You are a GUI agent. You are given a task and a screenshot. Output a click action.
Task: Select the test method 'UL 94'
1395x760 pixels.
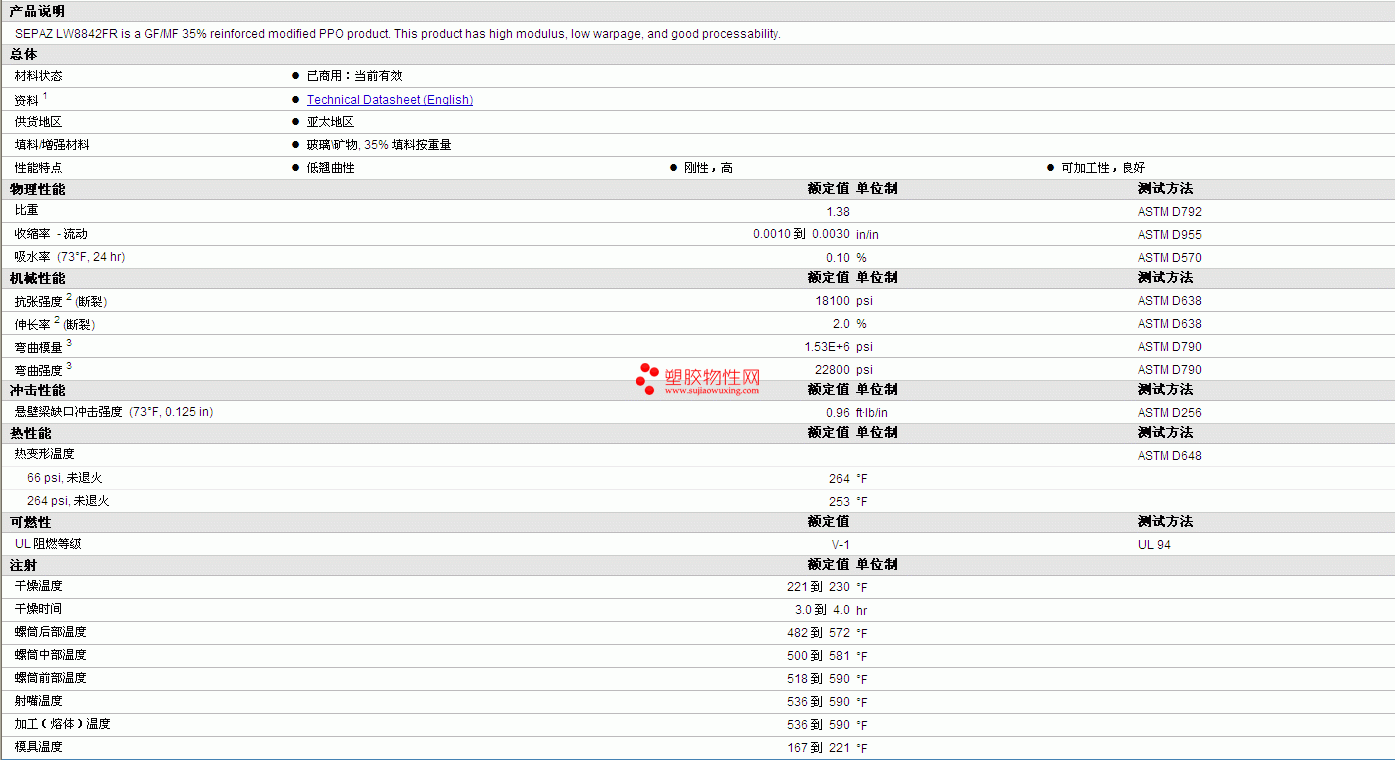1154,545
